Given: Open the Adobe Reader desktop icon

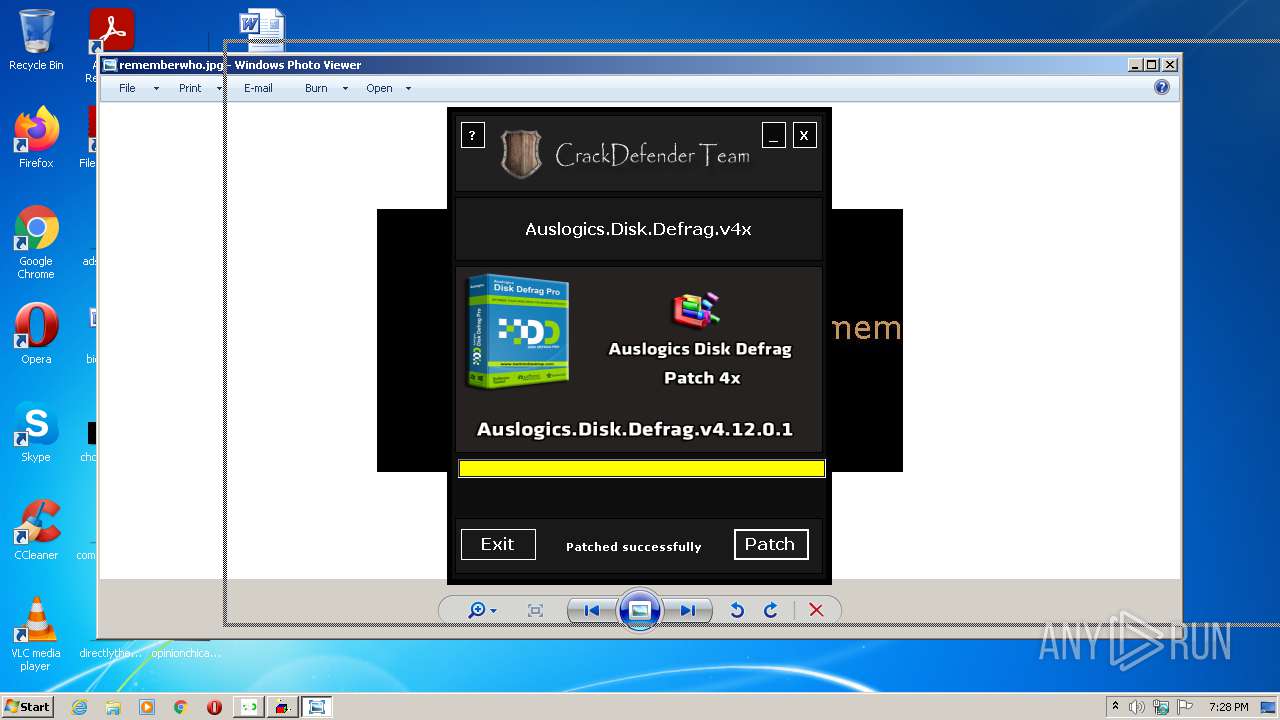Looking at the screenshot, I should (111, 30).
